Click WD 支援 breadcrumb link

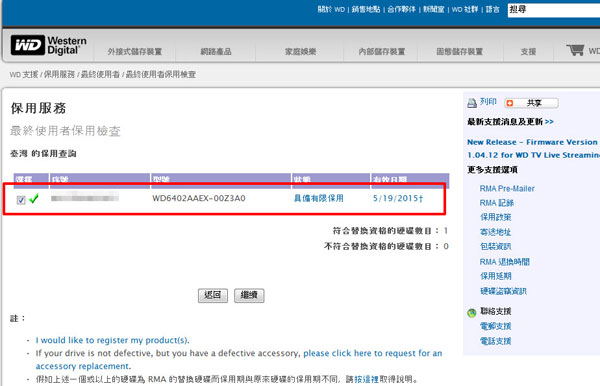pos(24,74)
